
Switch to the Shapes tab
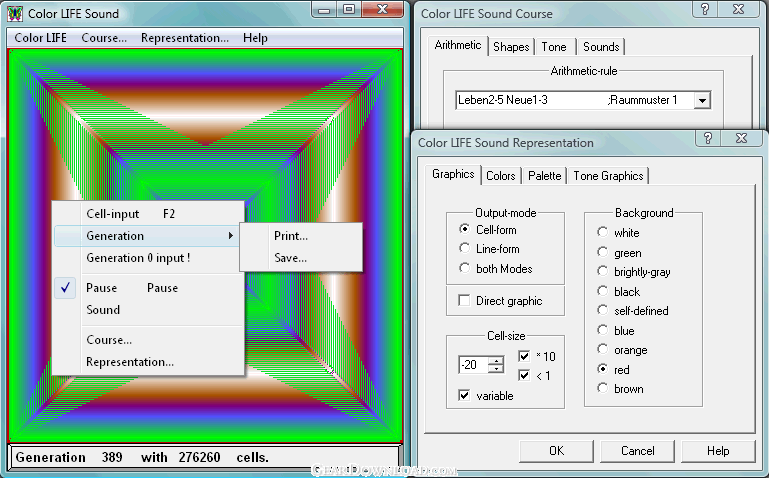(x=511, y=47)
